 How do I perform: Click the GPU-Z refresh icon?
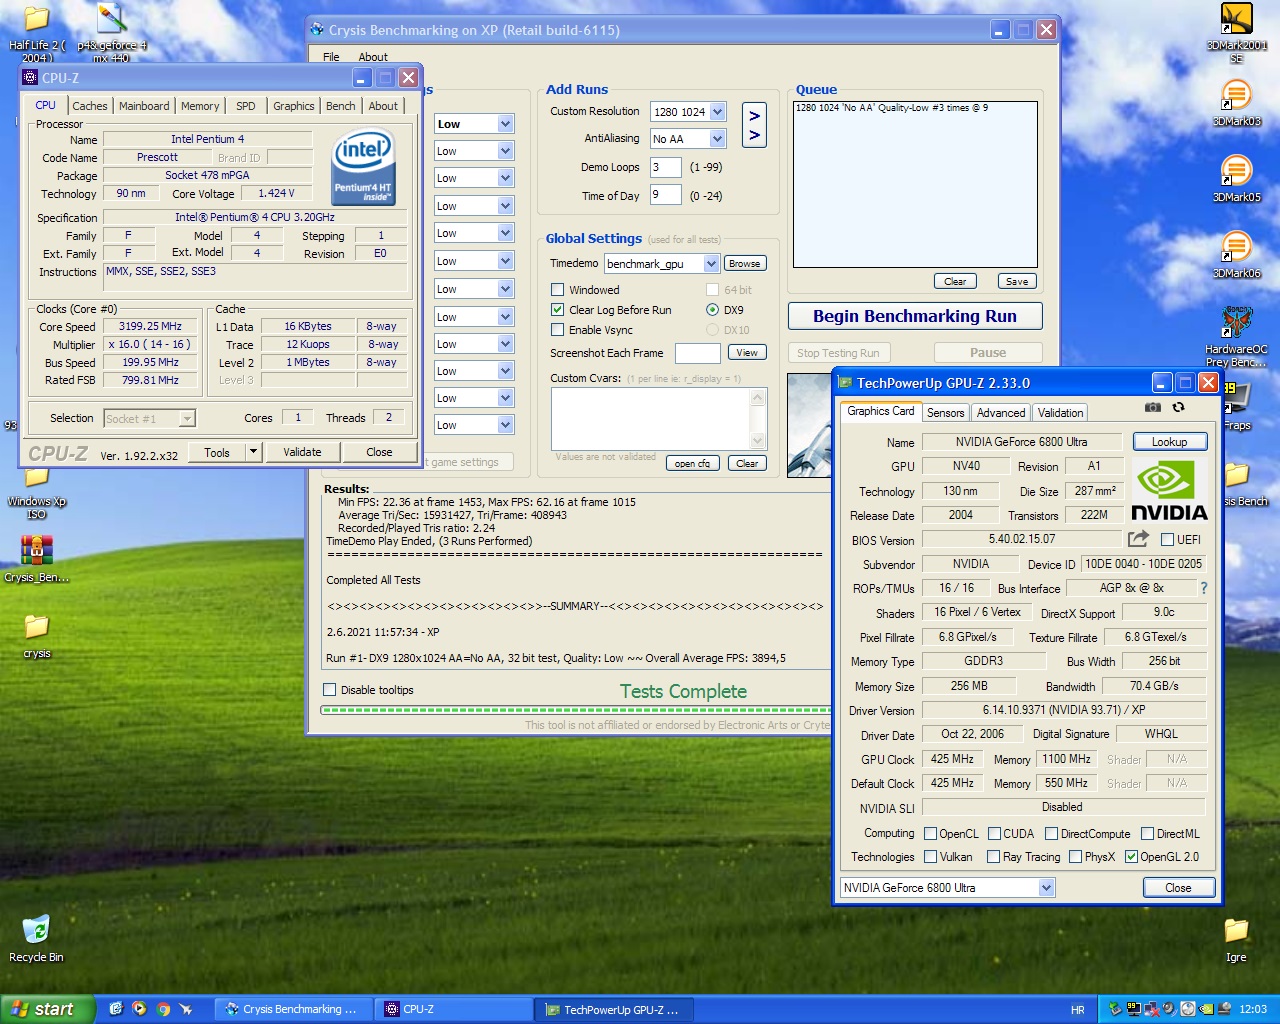(1179, 408)
